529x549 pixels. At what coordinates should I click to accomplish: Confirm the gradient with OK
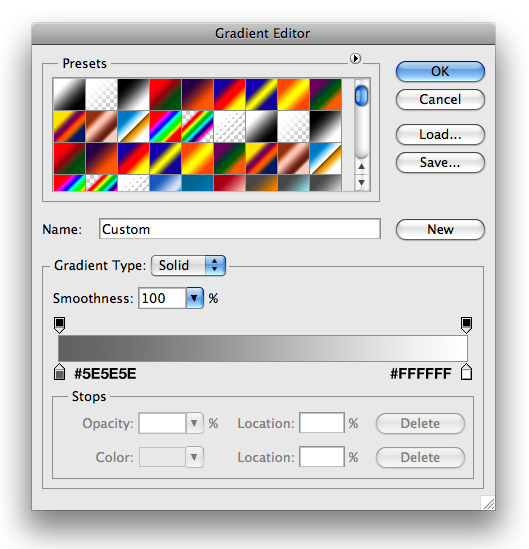(440, 71)
